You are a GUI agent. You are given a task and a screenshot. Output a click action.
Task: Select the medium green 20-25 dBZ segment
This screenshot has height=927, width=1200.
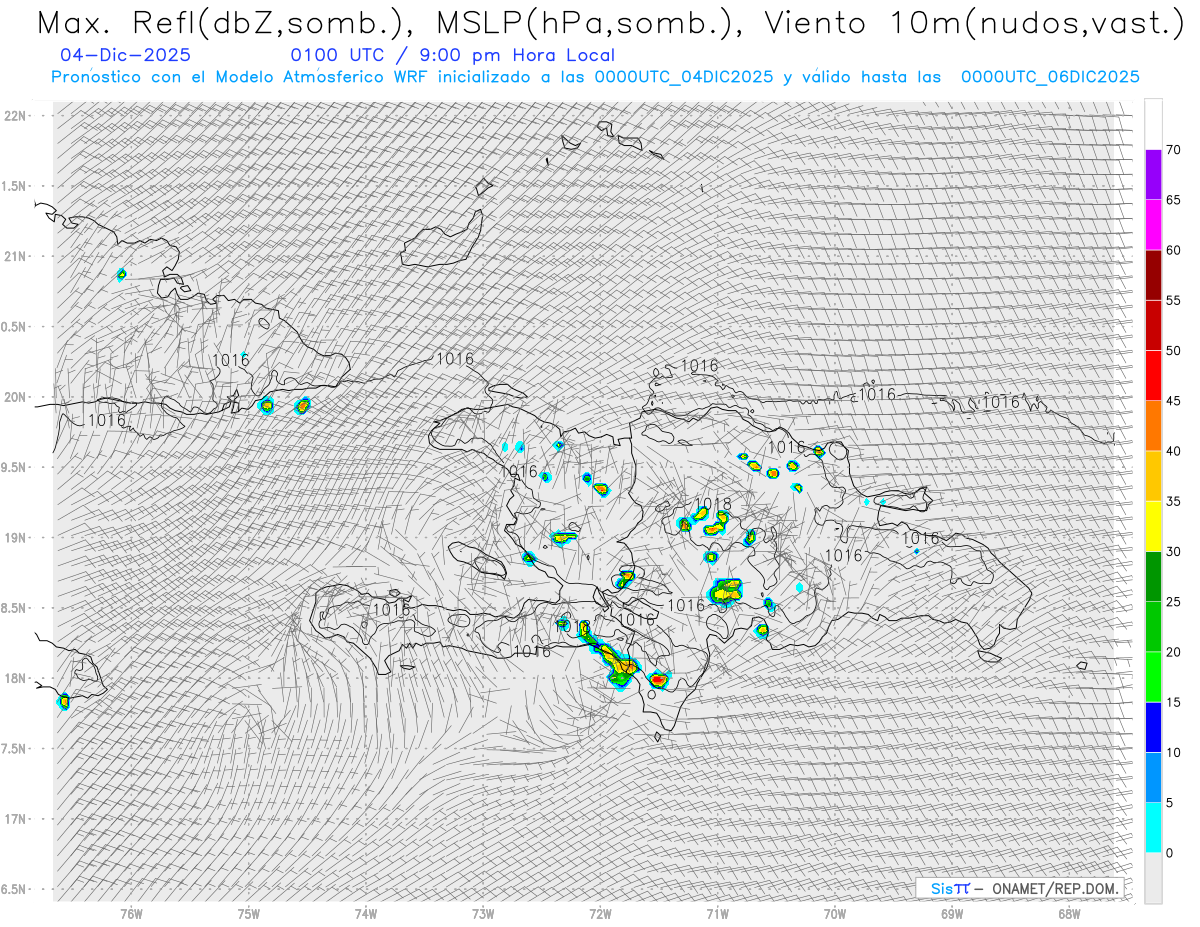[1153, 626]
